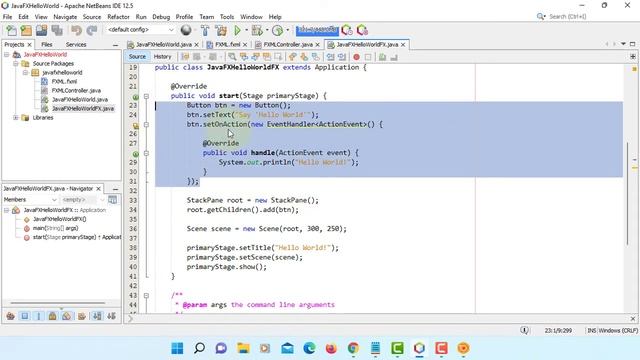
Task: Select main(String[] args) in Navigator
Action: click(x=56, y=228)
